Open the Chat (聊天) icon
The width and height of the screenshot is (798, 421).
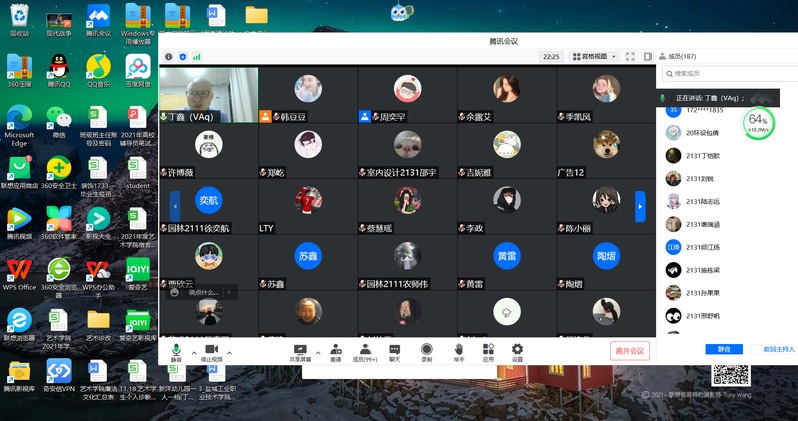coord(394,351)
